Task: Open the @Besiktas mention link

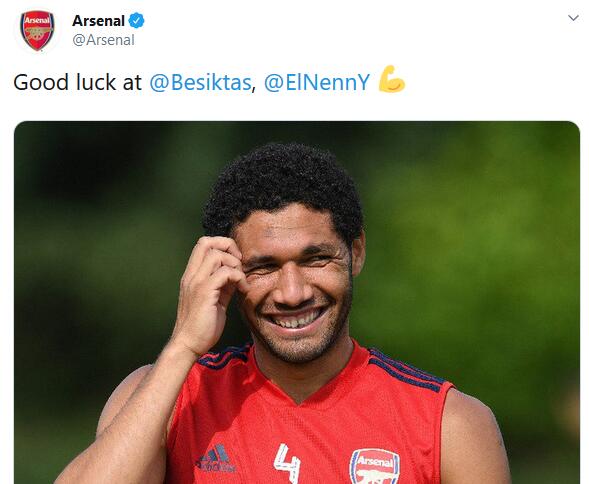Action: pos(200,82)
